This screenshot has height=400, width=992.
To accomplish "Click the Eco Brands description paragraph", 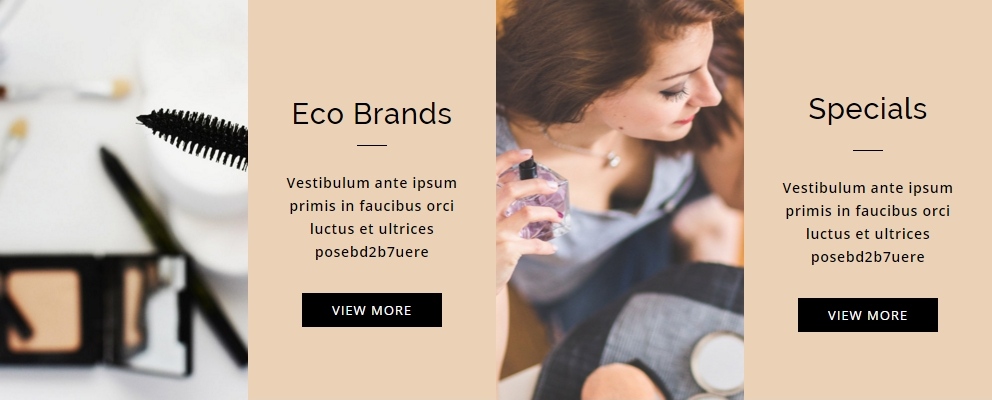I will pyautogui.click(x=372, y=217).
